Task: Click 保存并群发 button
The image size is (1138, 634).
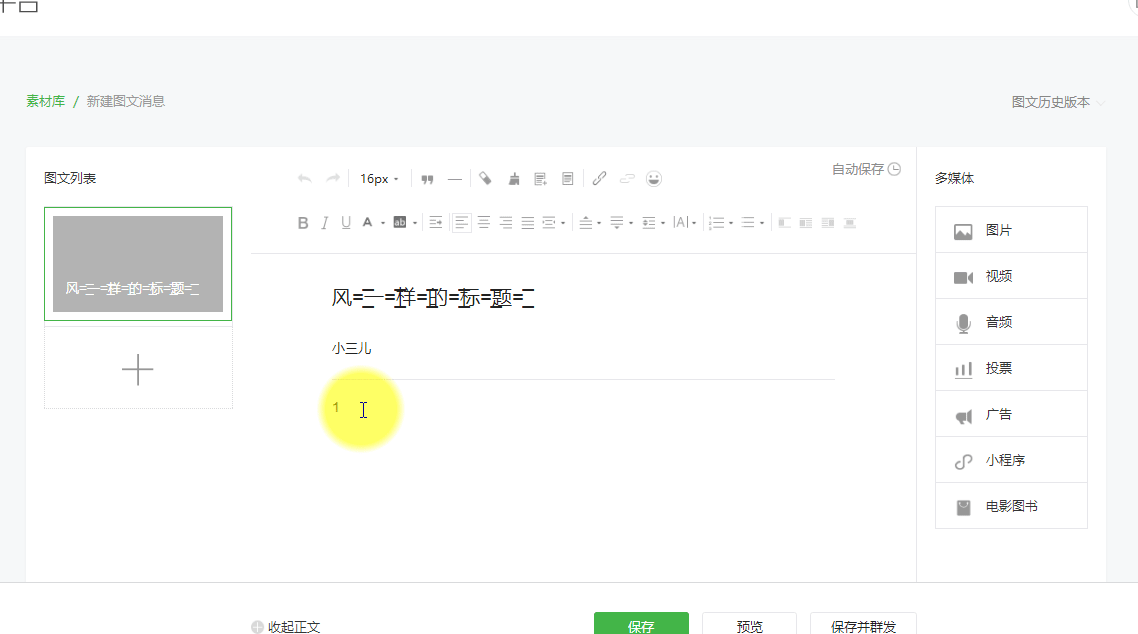Action: (863, 624)
